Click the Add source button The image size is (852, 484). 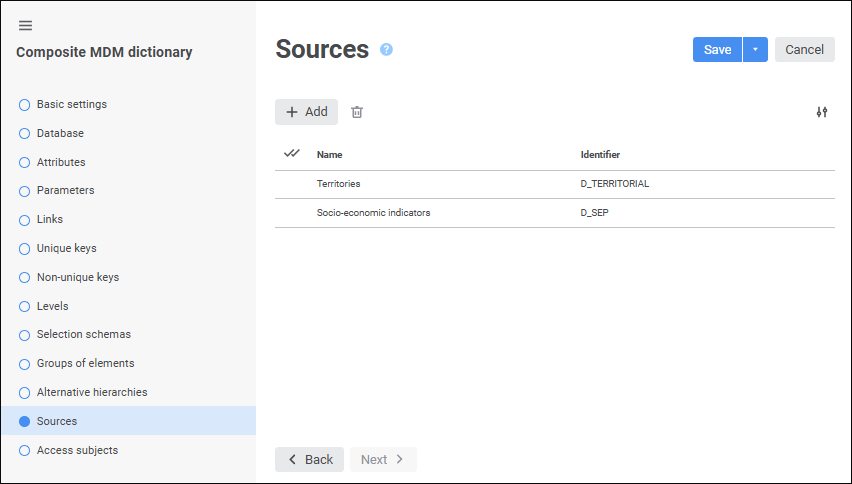tap(306, 112)
